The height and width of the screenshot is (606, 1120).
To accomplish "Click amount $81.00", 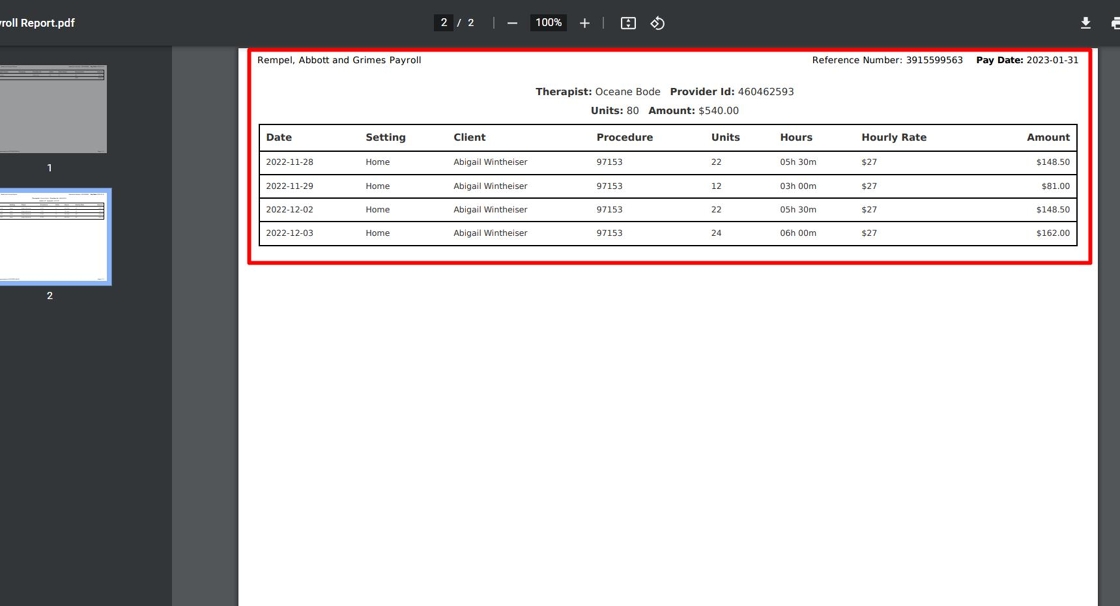I will click(1056, 186).
